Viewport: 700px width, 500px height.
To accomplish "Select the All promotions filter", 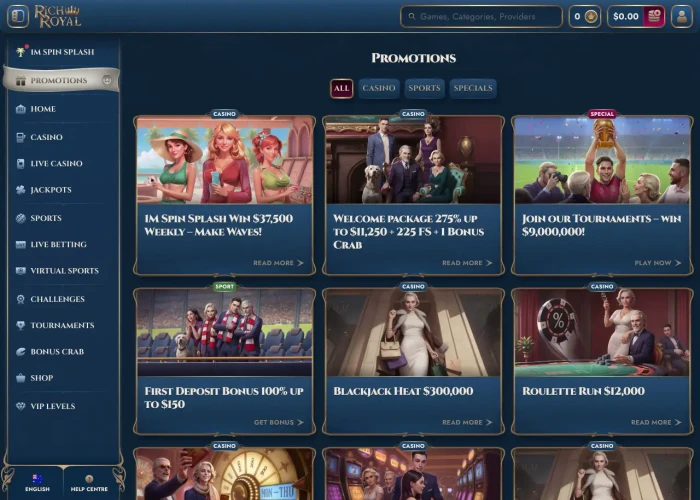I will 342,88.
